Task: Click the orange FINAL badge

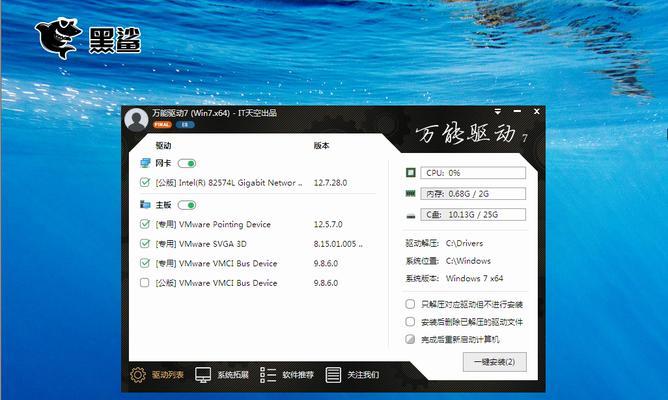Action: pos(162,125)
